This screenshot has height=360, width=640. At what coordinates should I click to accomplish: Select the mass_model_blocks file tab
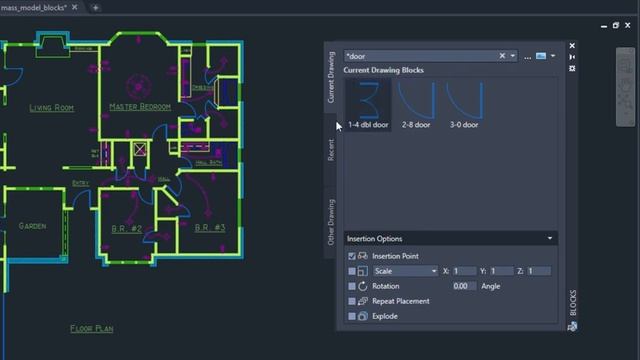34,7
